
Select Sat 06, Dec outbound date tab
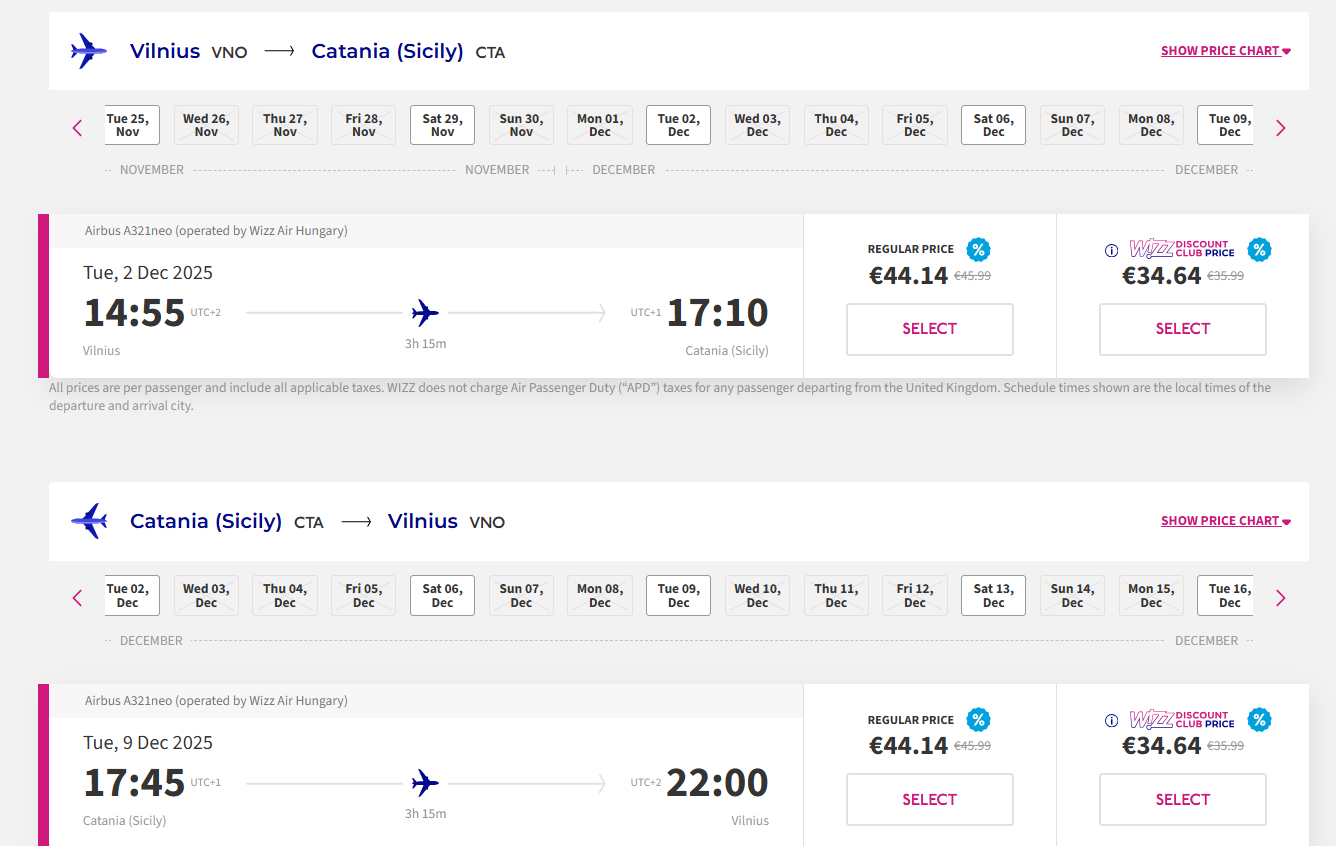point(993,125)
